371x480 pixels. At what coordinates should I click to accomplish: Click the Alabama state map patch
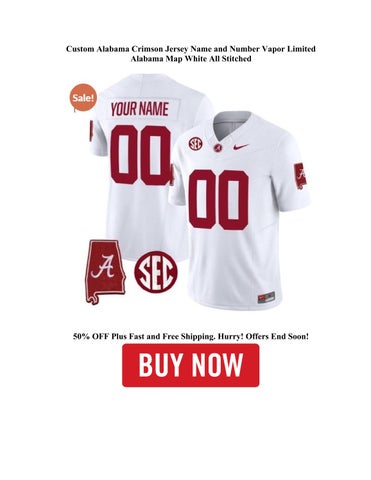coord(105,272)
